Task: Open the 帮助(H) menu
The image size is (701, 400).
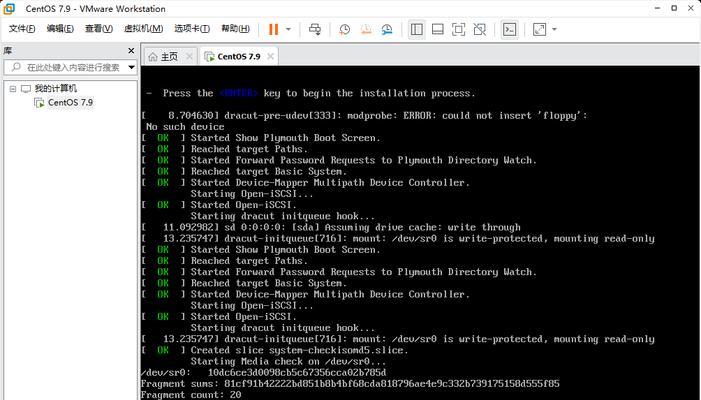Action: click(x=235, y=29)
